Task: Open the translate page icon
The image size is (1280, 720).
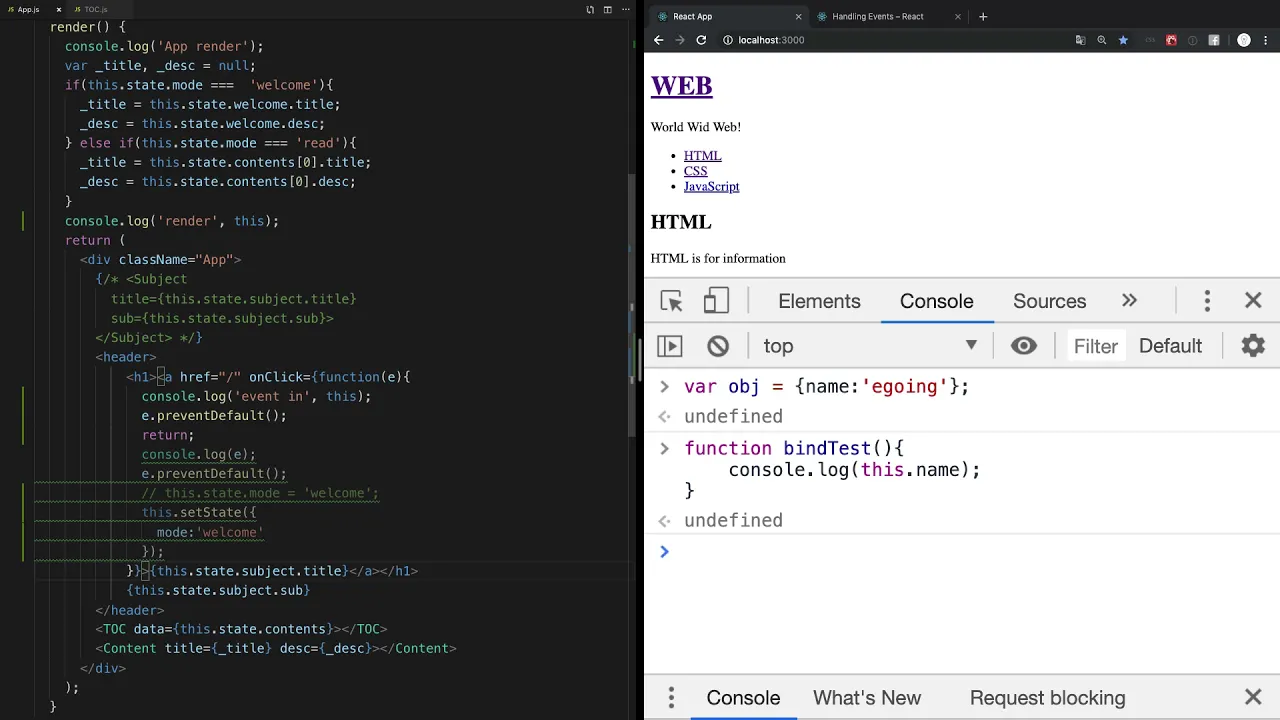Action: [1080, 40]
